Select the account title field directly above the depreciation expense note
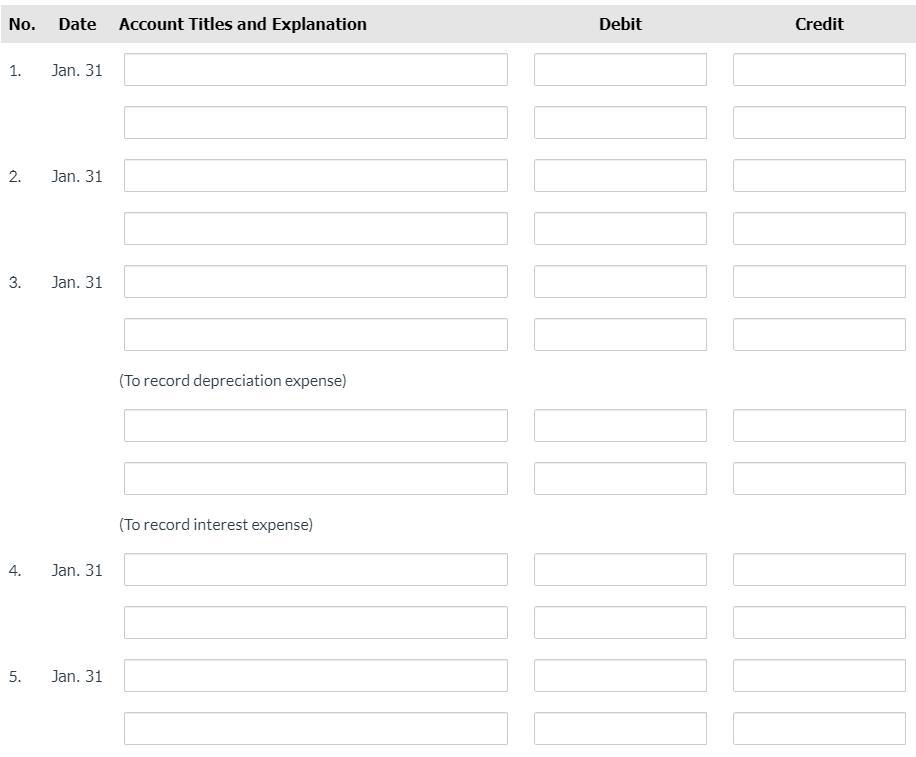This screenshot has height=757, width=916. pyautogui.click(x=315, y=335)
